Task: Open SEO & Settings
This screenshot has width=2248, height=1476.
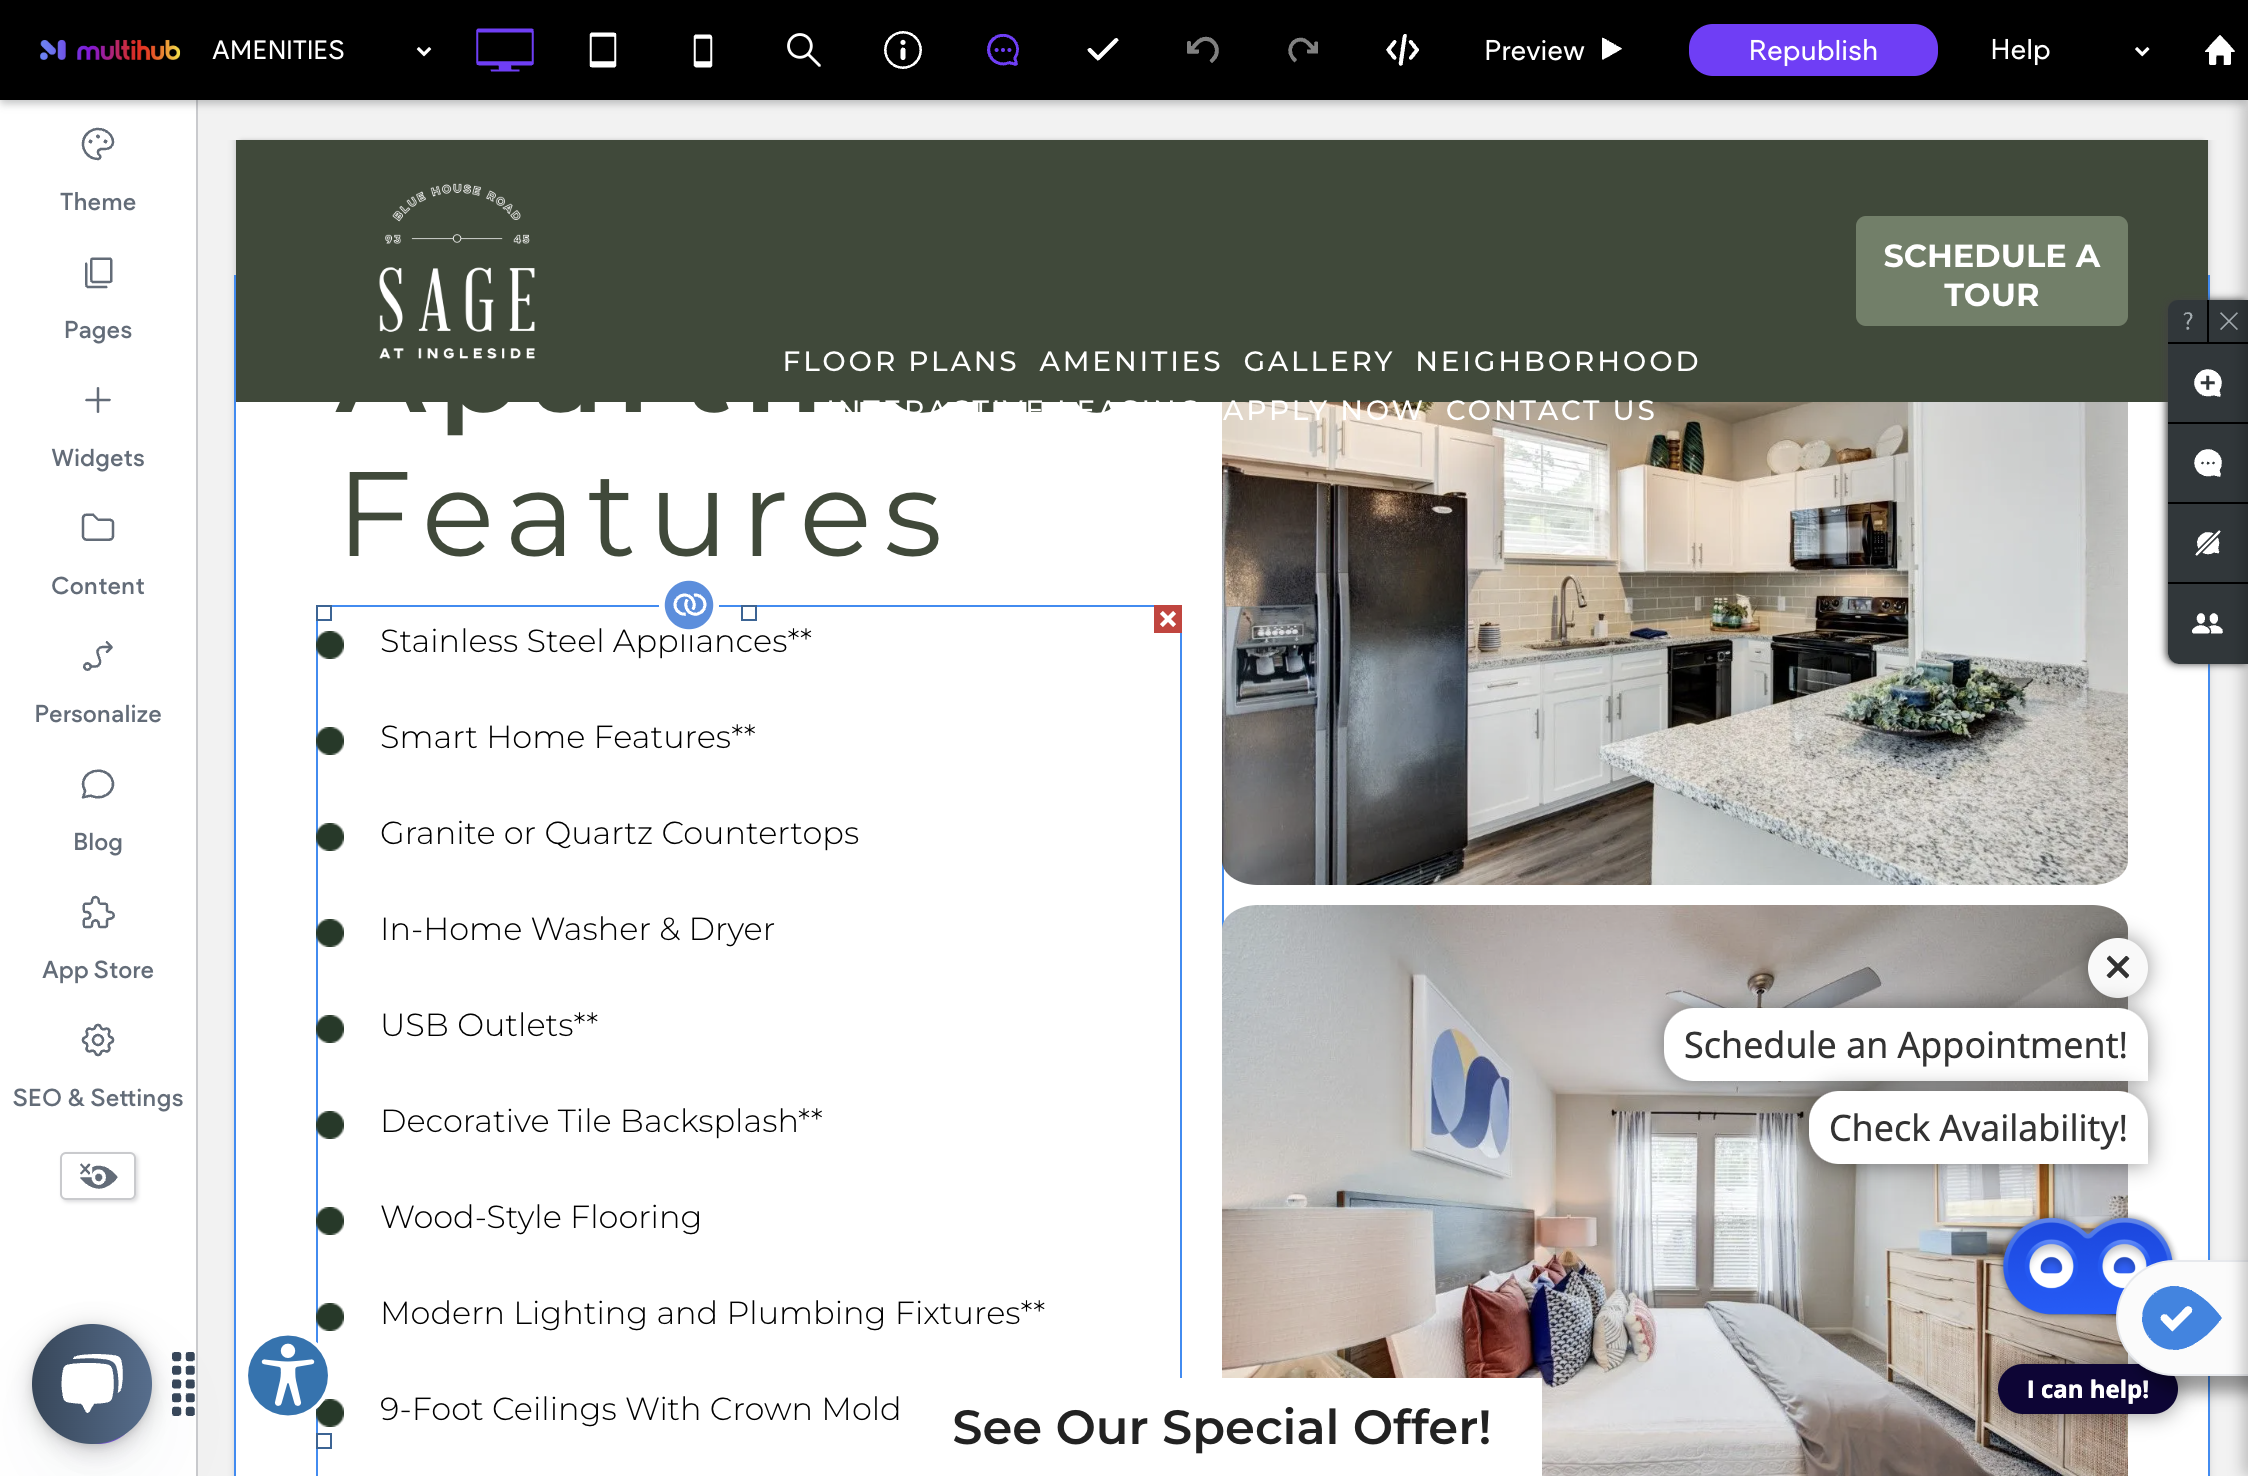Action: (x=98, y=1067)
